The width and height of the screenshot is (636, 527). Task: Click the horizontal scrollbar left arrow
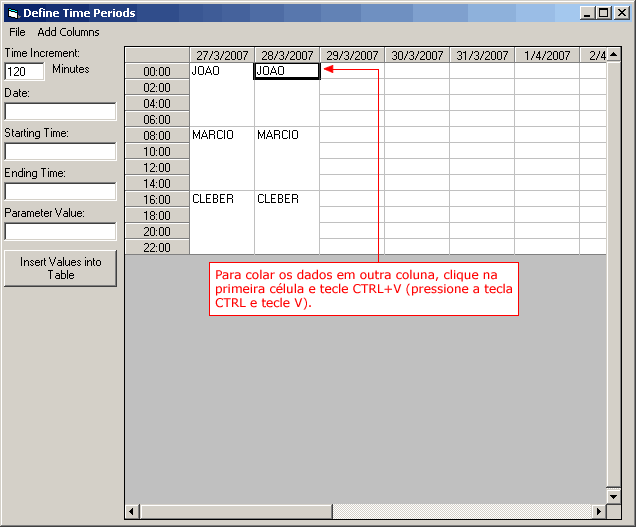click(x=132, y=512)
